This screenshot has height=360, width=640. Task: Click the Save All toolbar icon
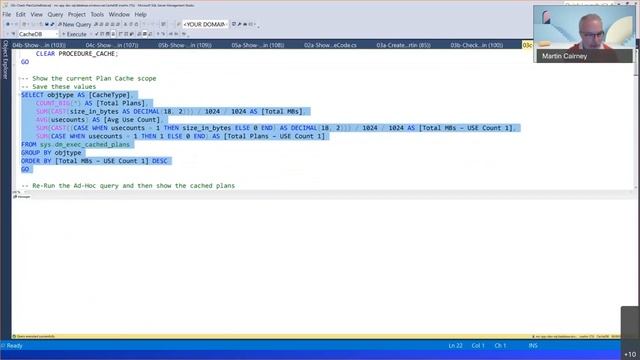(x=52, y=24)
